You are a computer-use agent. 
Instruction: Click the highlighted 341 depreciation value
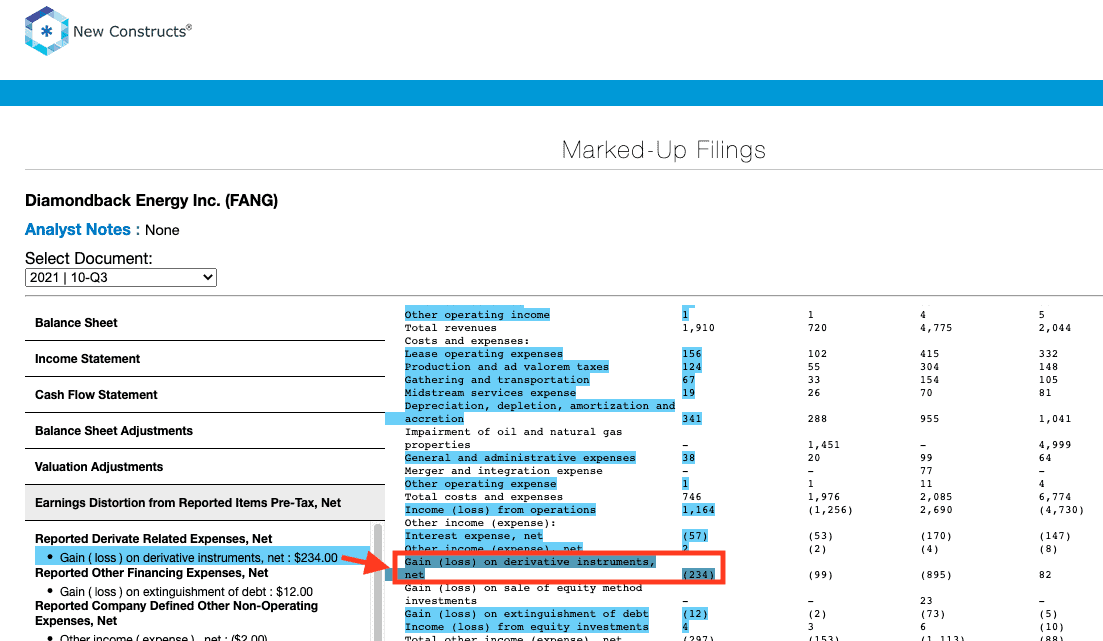(691, 418)
